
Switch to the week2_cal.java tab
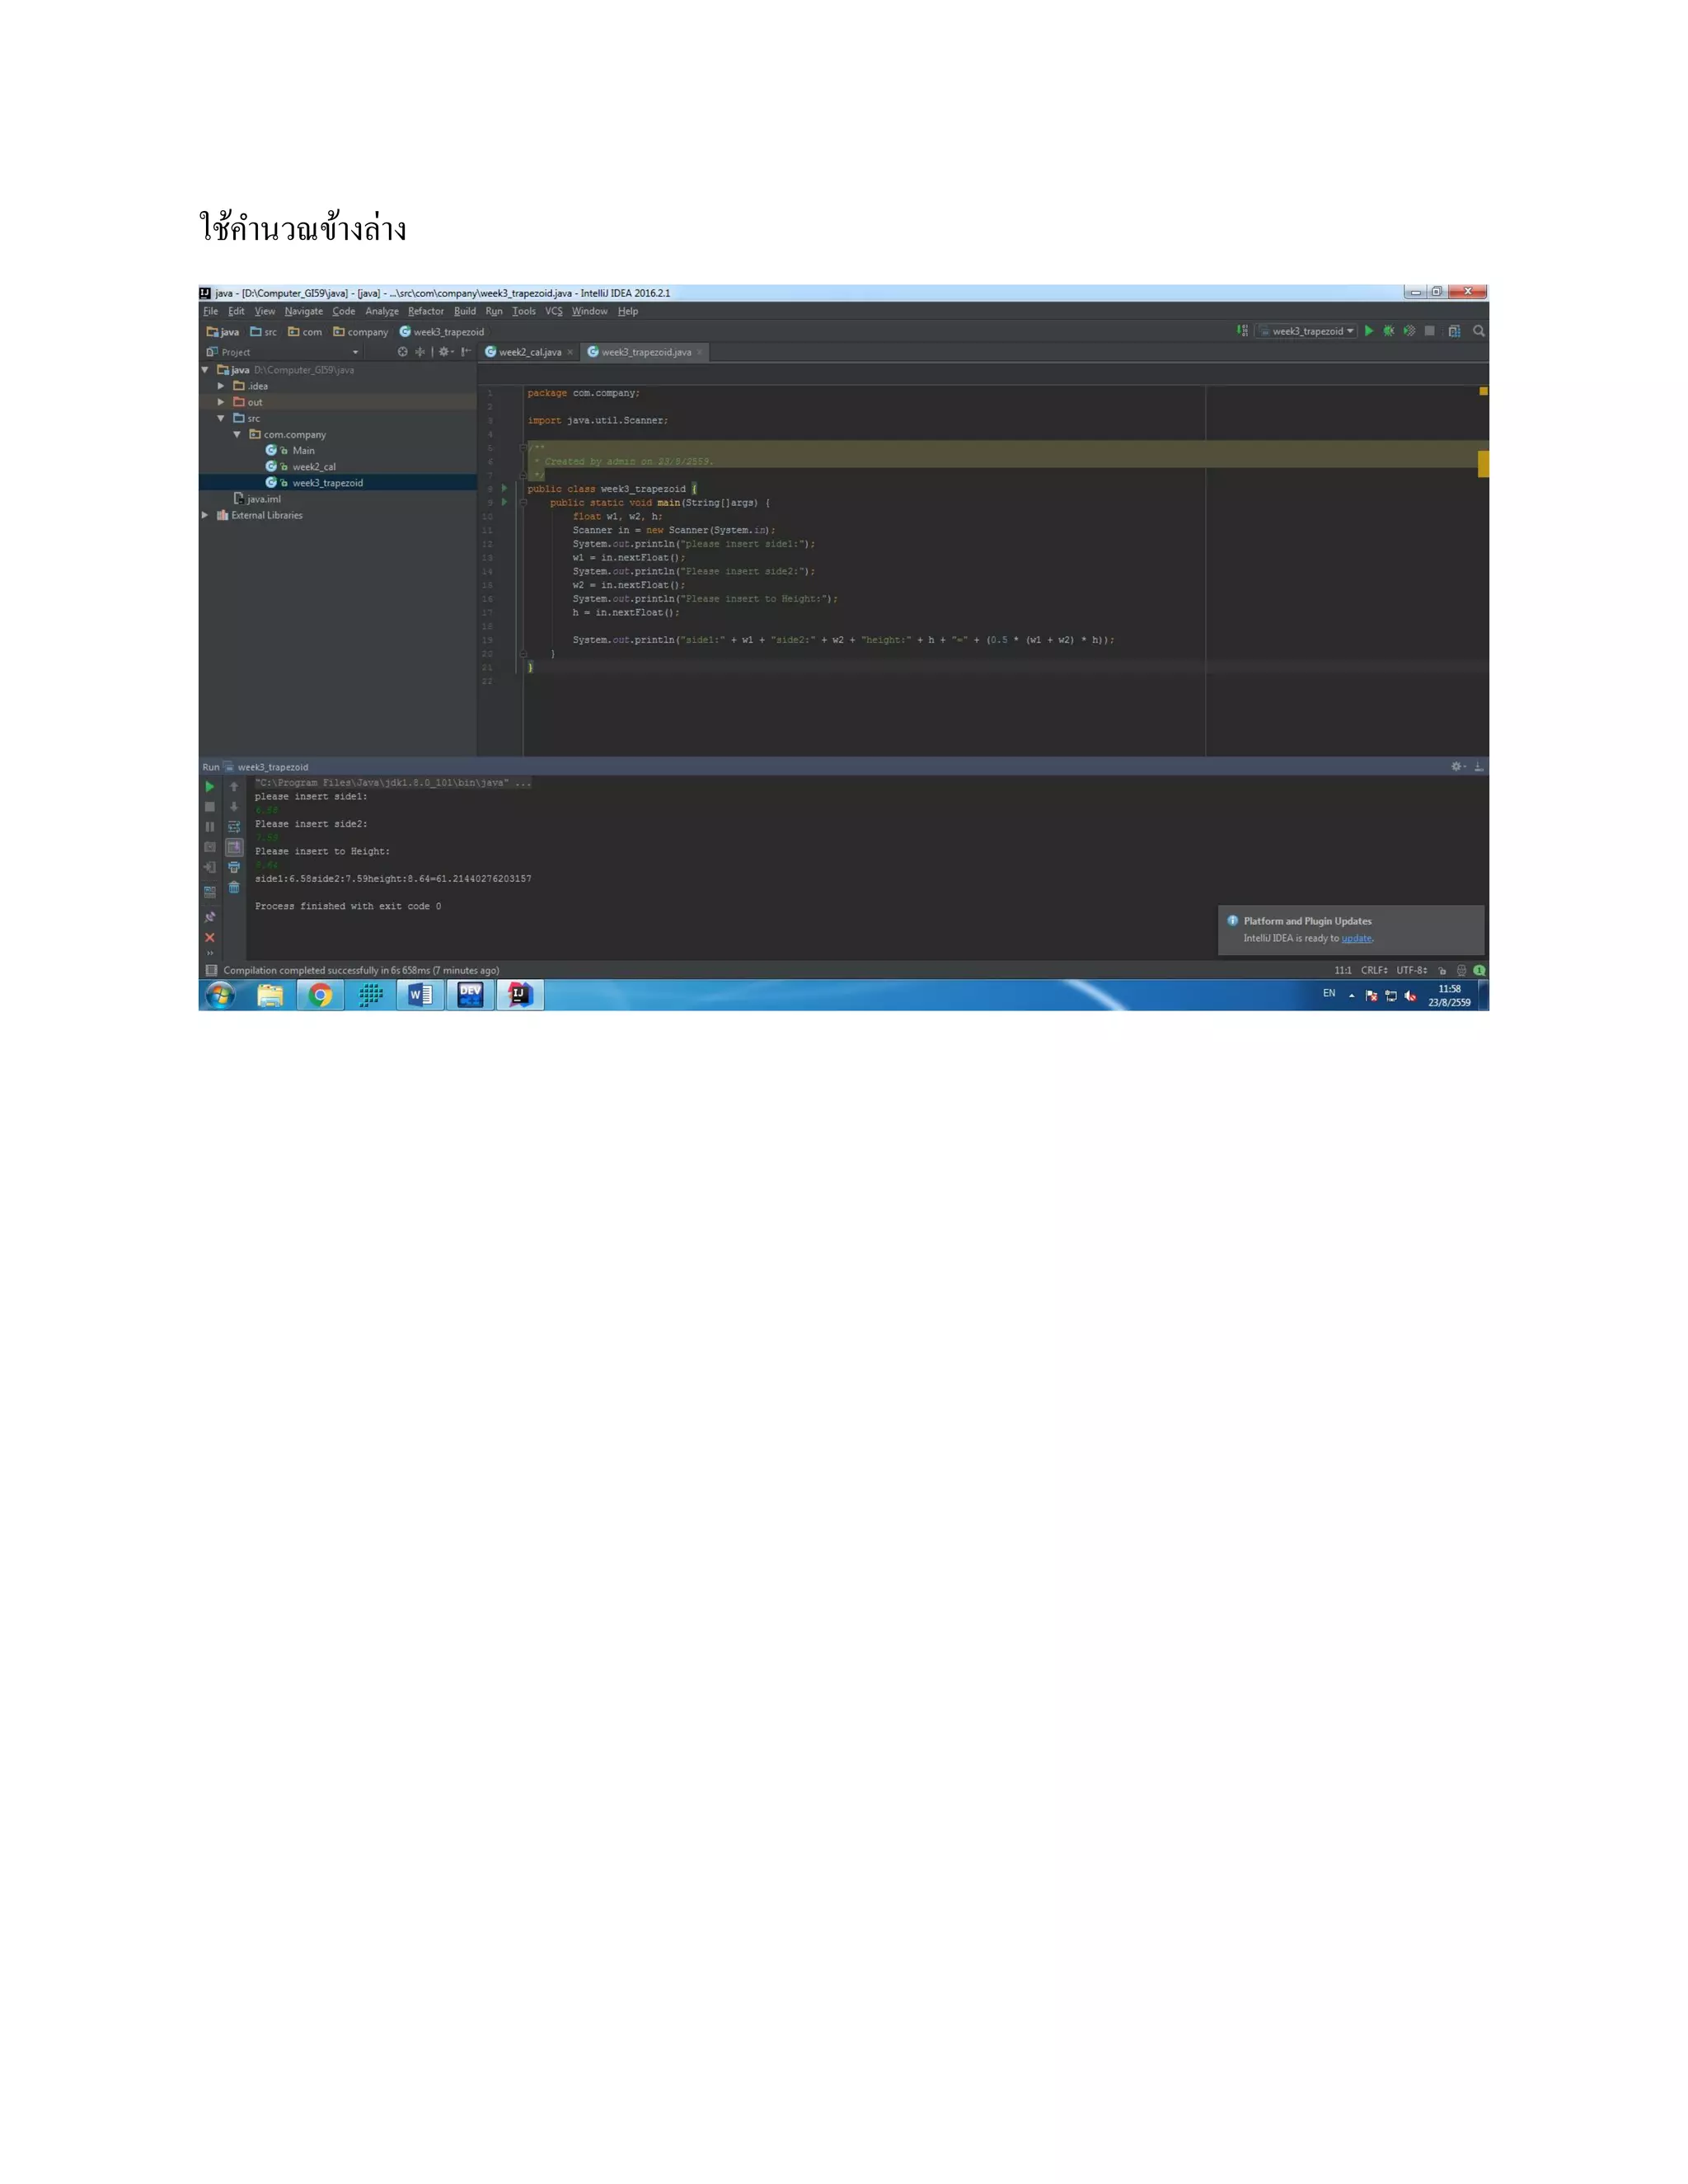[529, 352]
